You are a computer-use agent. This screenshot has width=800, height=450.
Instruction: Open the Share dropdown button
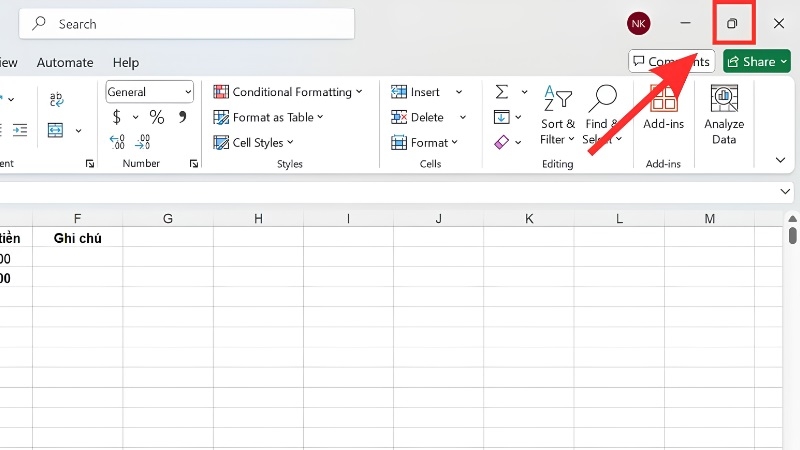[x=757, y=62]
